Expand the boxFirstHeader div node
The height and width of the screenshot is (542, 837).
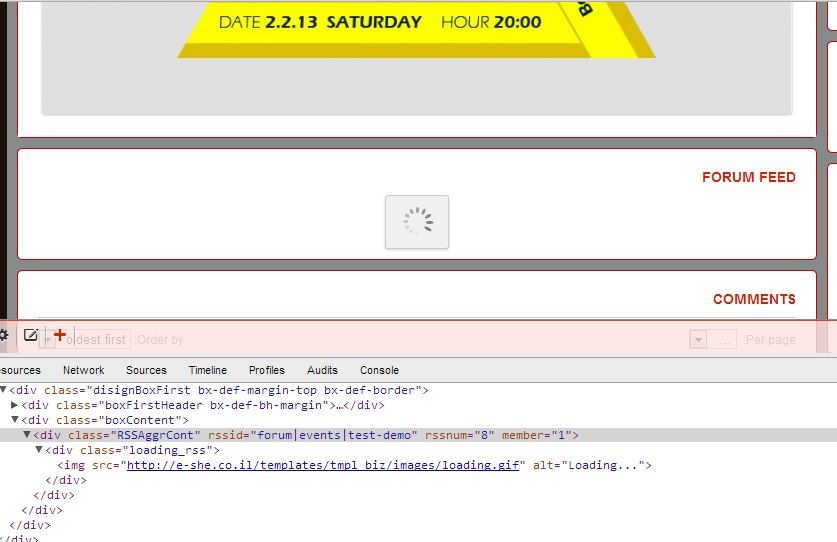pyautogui.click(x=14, y=405)
